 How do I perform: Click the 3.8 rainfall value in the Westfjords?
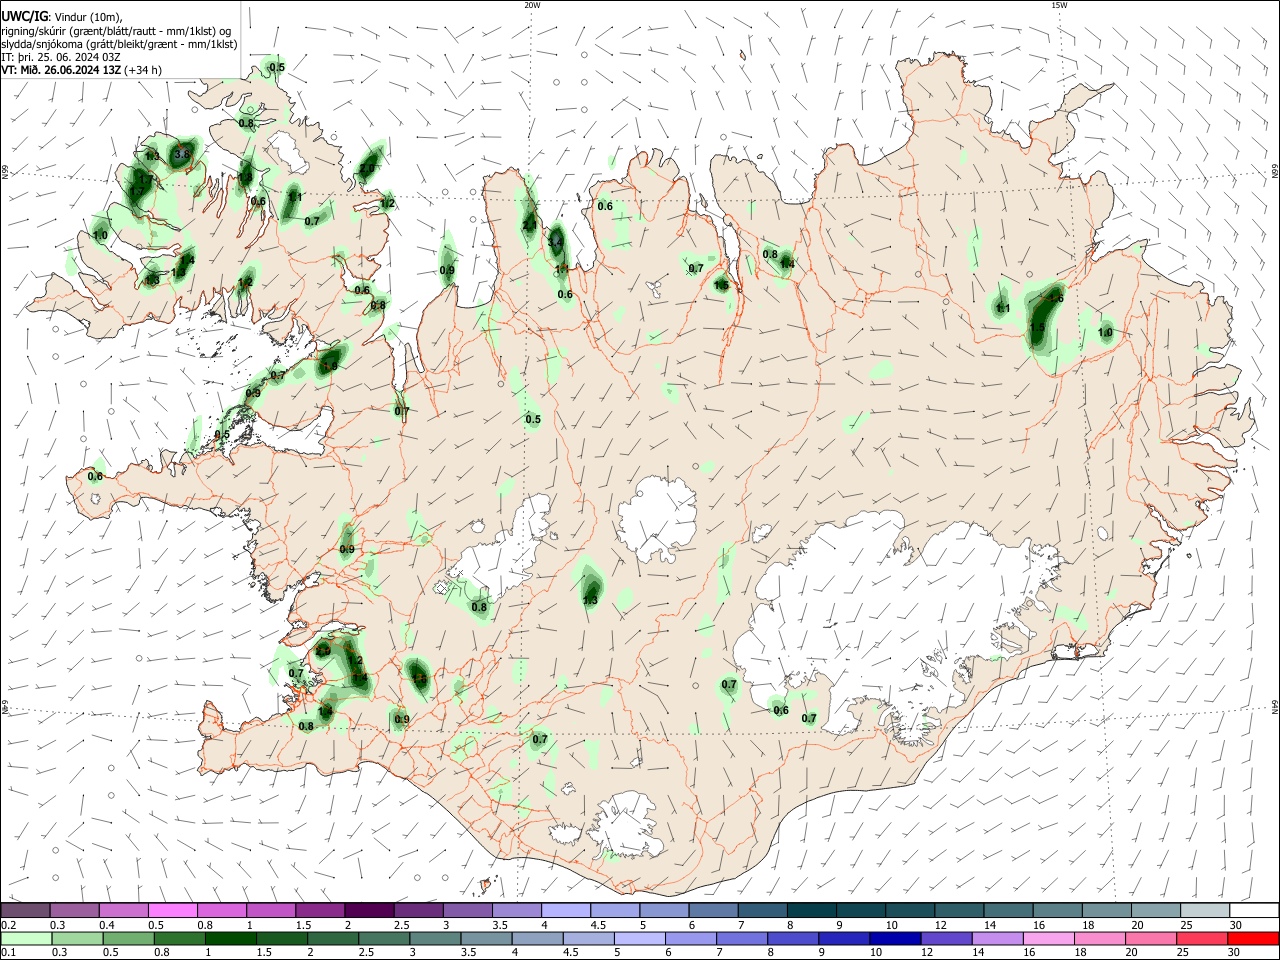[181, 155]
